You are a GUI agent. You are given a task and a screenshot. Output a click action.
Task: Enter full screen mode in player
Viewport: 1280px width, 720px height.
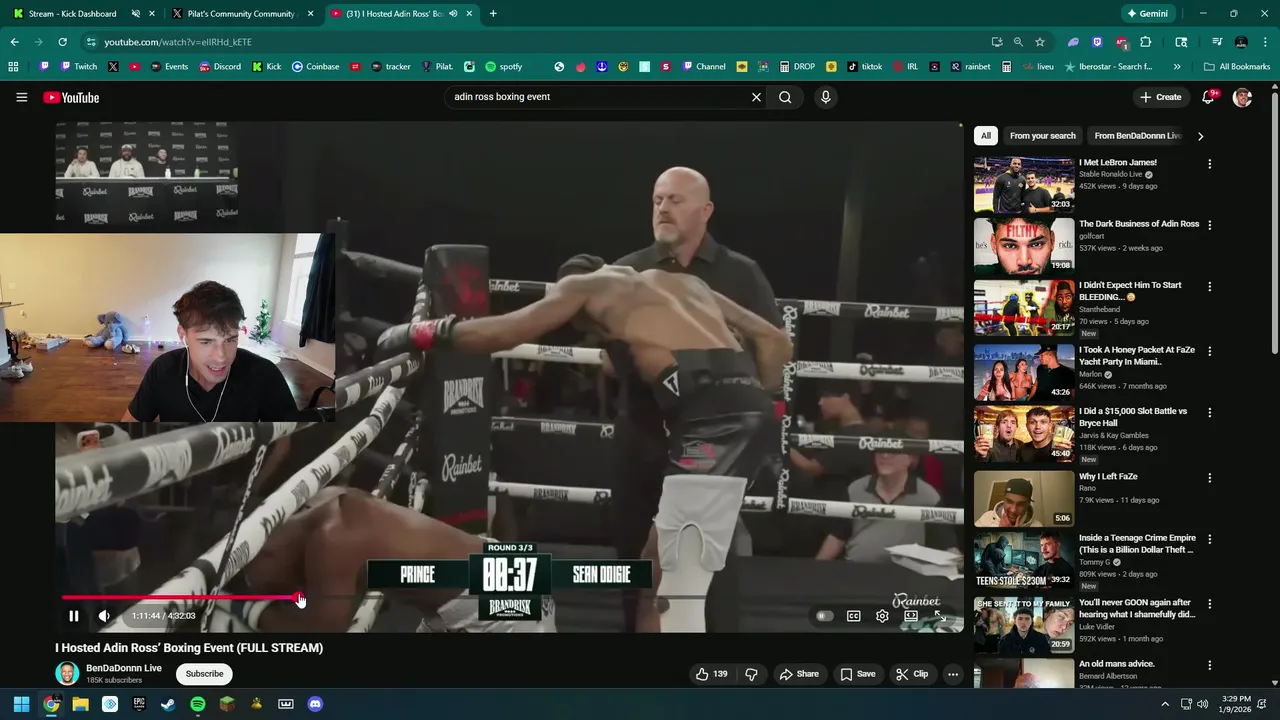pyautogui.click(x=939, y=616)
